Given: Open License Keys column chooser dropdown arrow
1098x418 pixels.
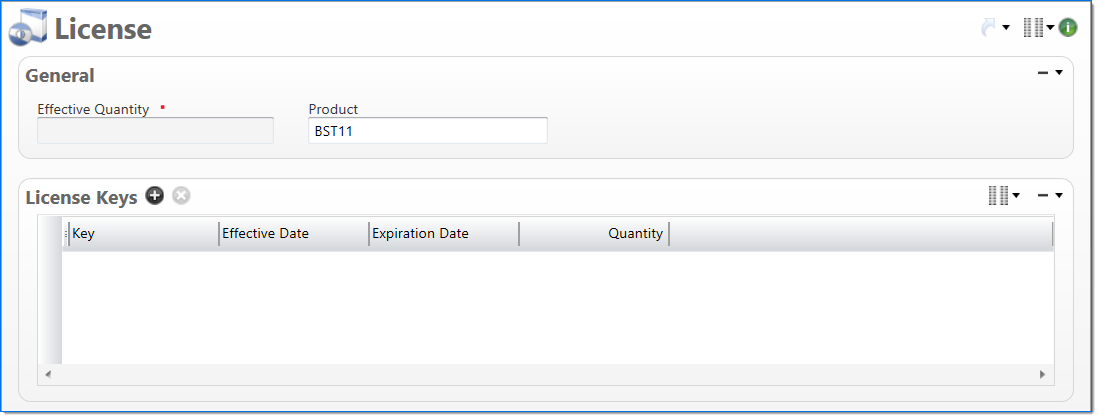Looking at the screenshot, I should 1016,196.
